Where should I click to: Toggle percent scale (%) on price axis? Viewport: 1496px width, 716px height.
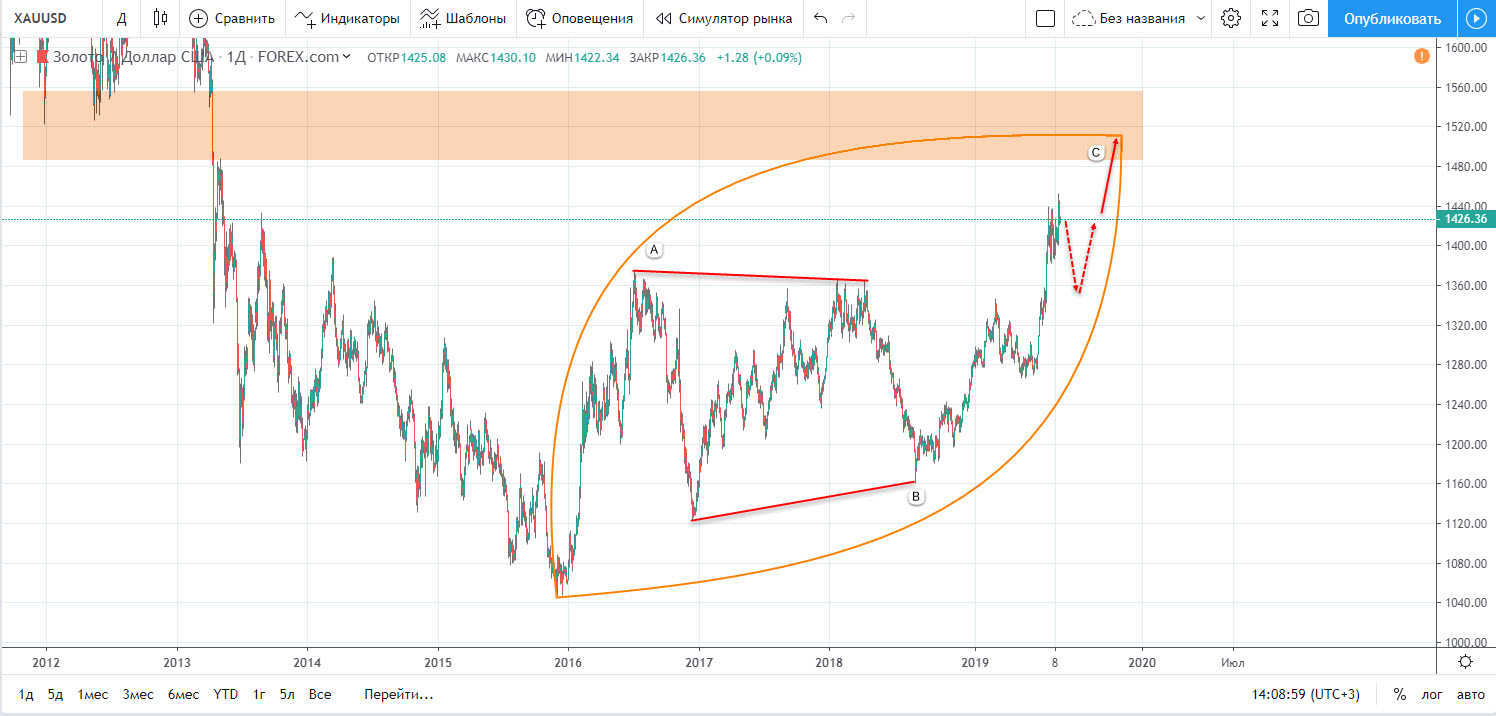1400,694
